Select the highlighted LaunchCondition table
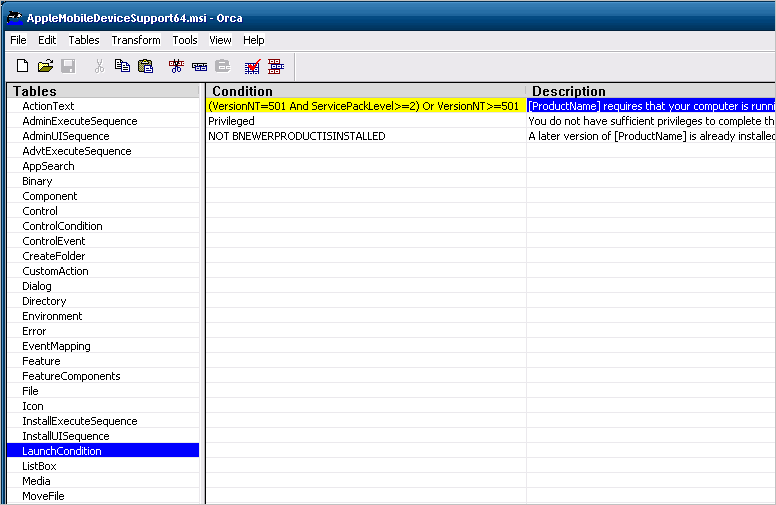Image resolution: width=776 pixels, height=505 pixels. (x=103, y=451)
